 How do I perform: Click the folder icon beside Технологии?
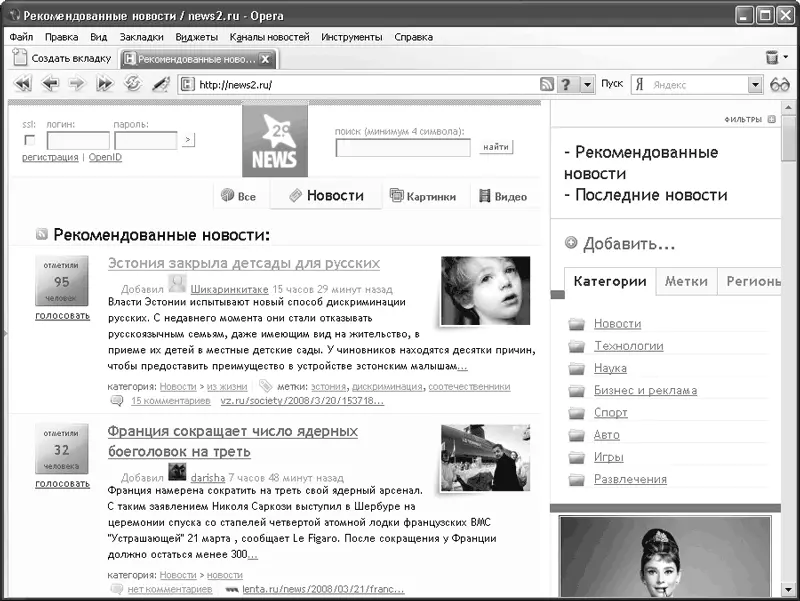point(577,346)
